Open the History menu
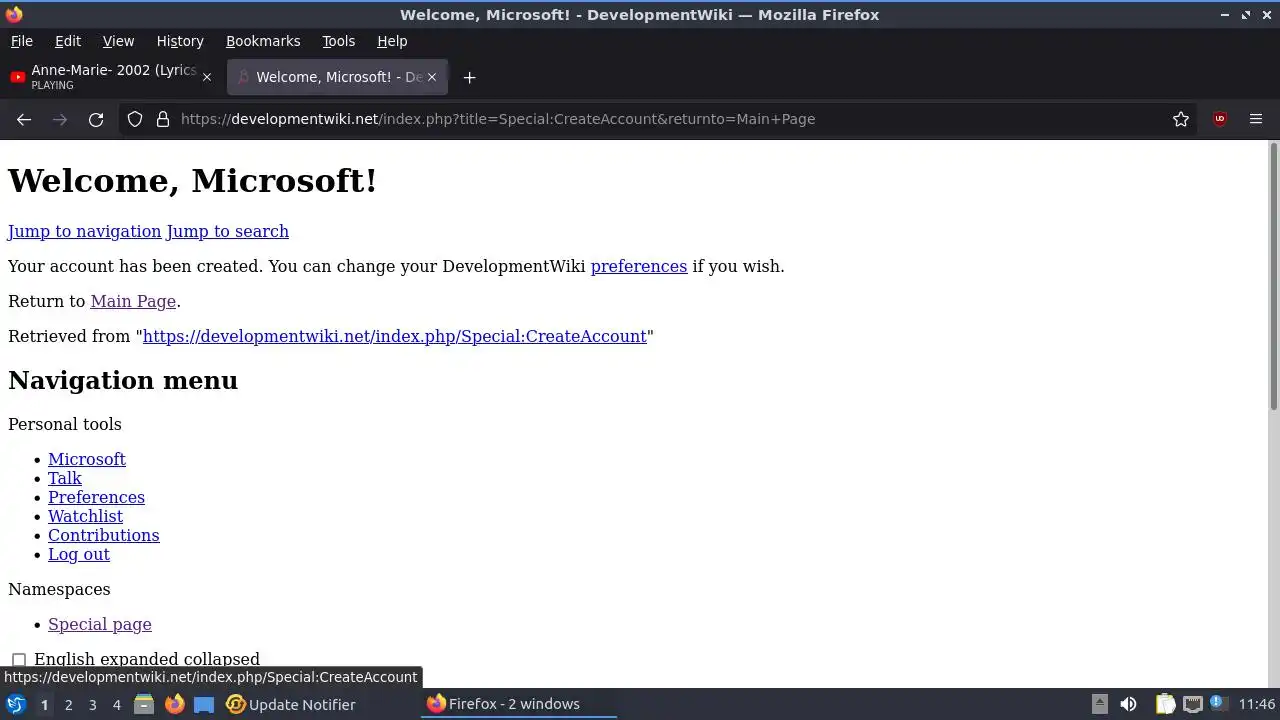 pos(180,41)
